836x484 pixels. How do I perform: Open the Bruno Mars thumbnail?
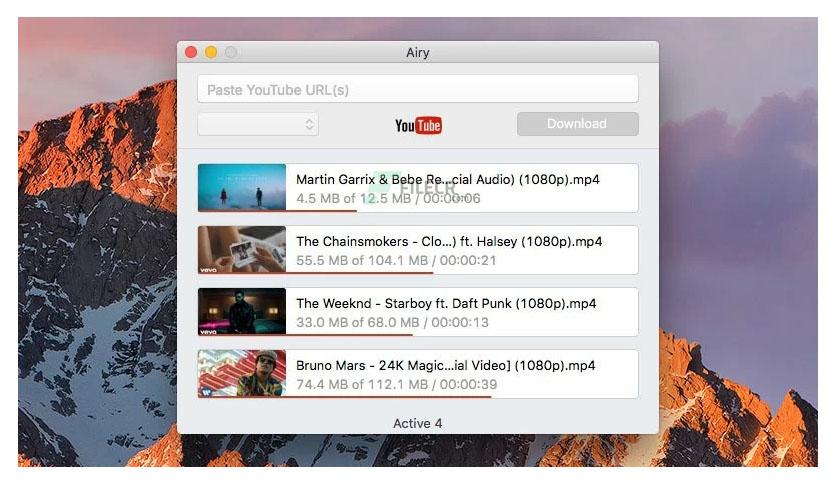[242, 373]
